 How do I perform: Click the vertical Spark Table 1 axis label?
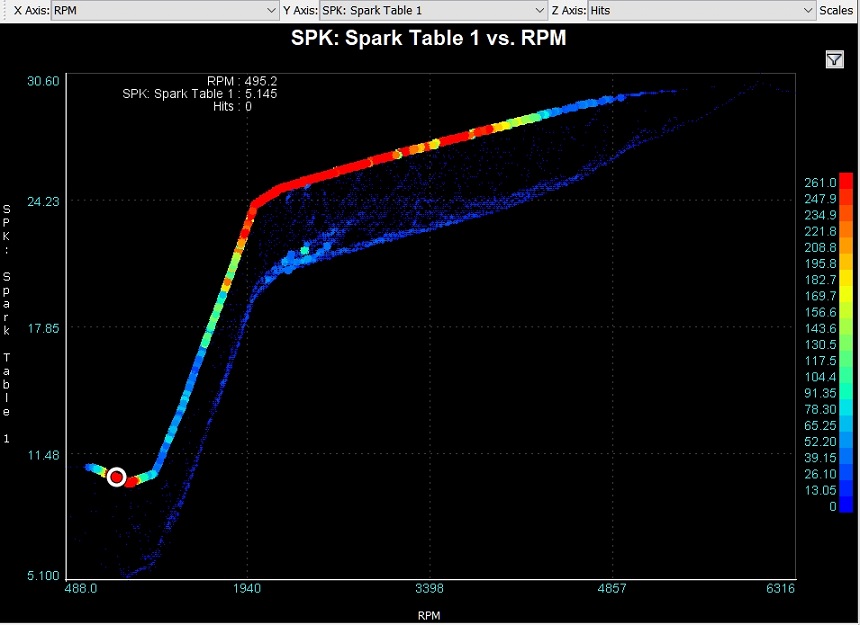(x=7, y=310)
